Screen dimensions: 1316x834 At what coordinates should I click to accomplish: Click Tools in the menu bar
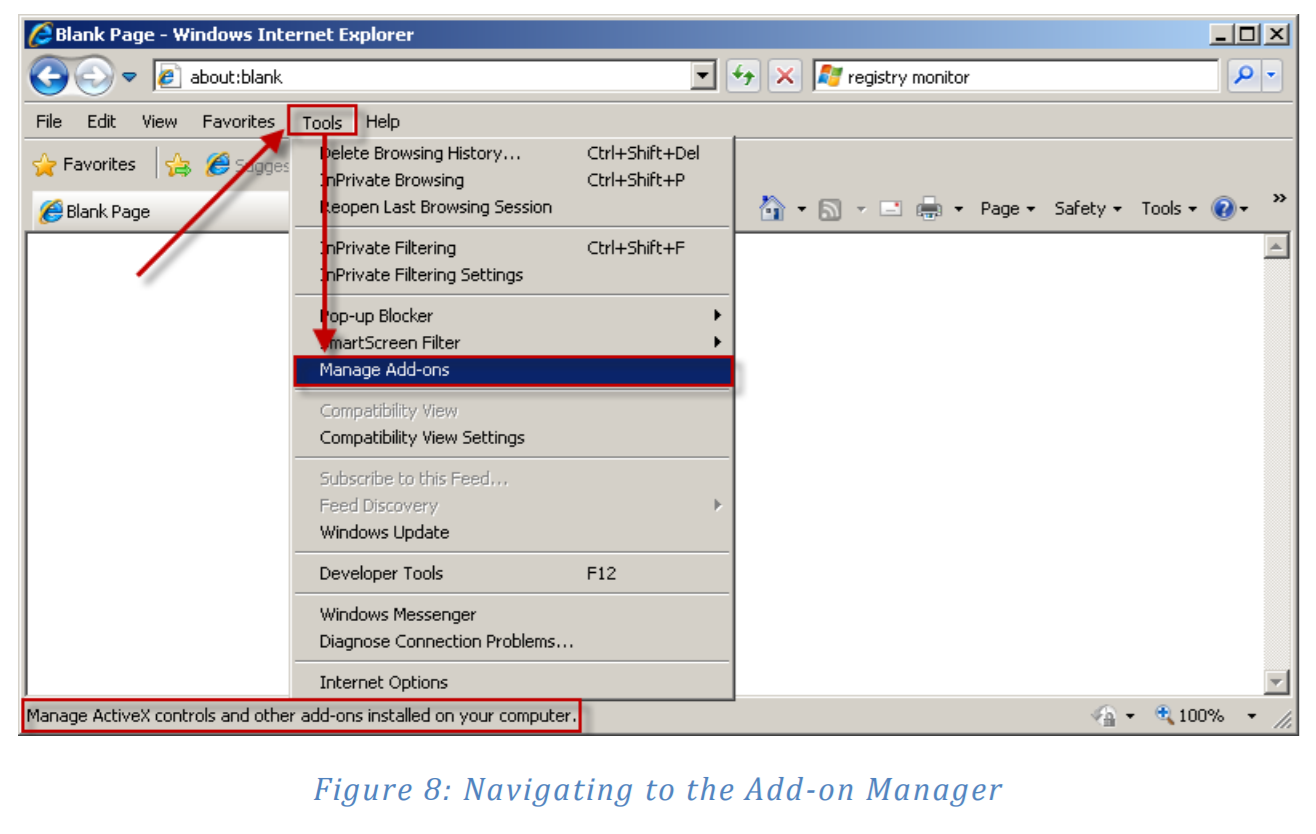[322, 123]
